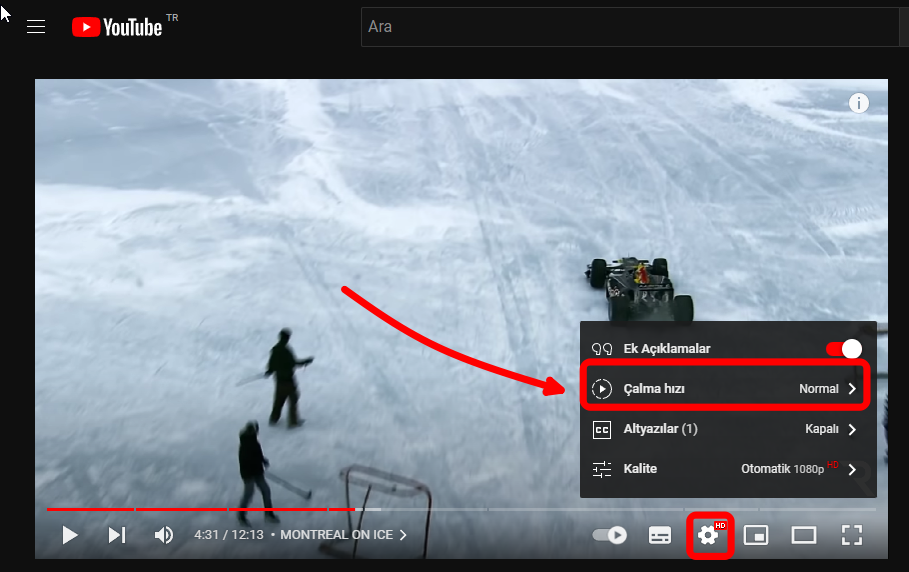Image resolution: width=909 pixels, height=572 pixels.
Task: Turn off Ek Açıklamalar toggle
Action: pyautogui.click(x=843, y=349)
